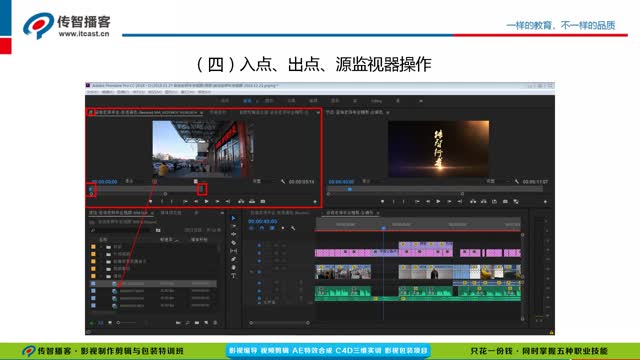Open workspace overflow chevron menu
This screenshot has height=360, width=640.
[421, 101]
